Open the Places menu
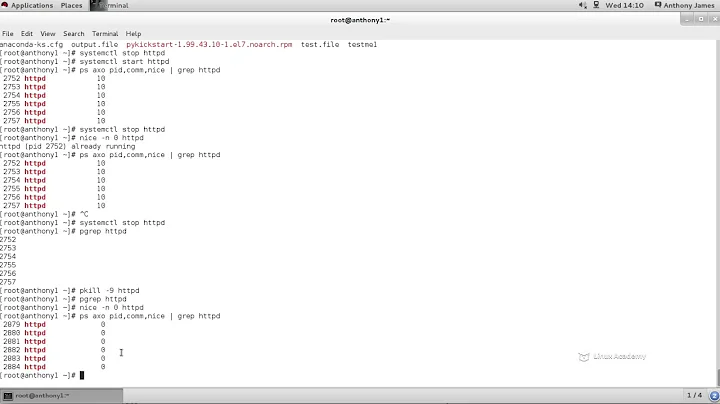The image size is (720, 404). pyautogui.click(x=71, y=6)
